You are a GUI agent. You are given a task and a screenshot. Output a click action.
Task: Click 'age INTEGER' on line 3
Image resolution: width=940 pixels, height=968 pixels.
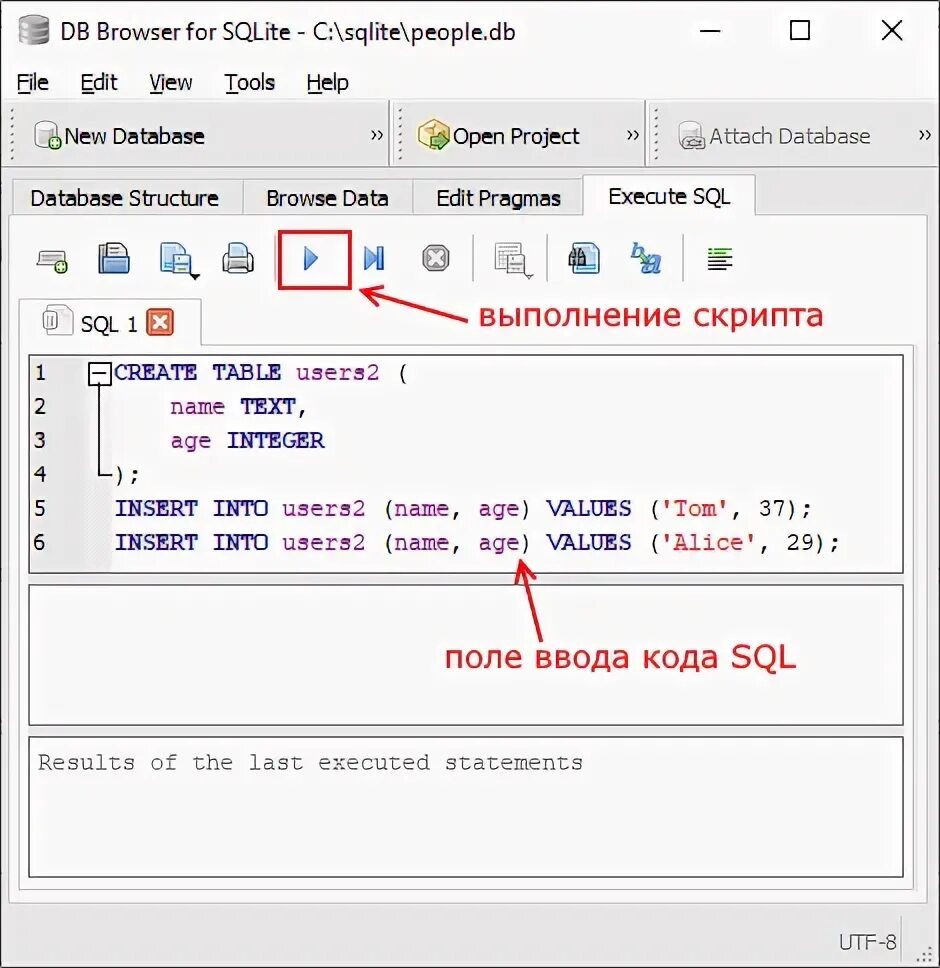point(247,441)
